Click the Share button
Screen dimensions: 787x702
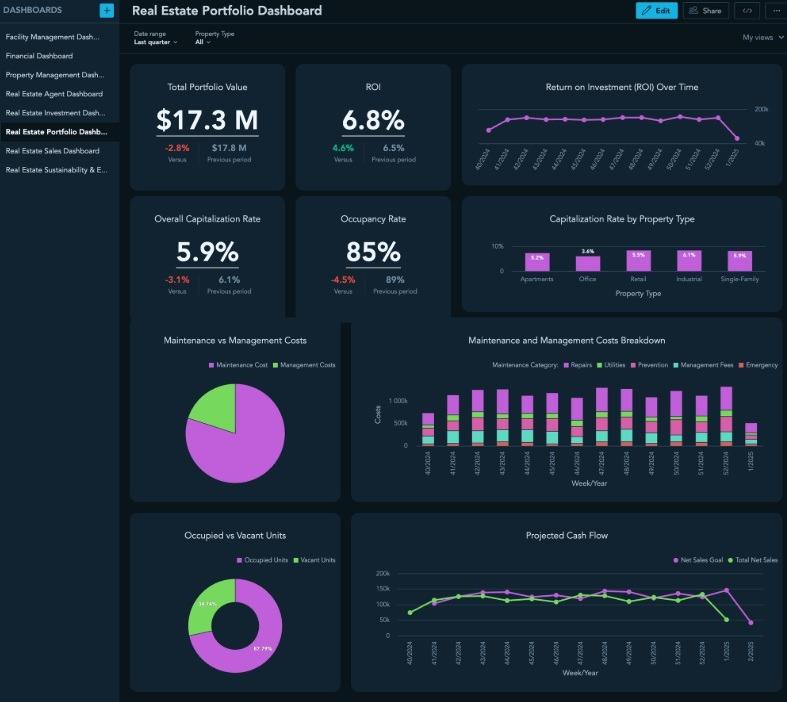coord(705,11)
